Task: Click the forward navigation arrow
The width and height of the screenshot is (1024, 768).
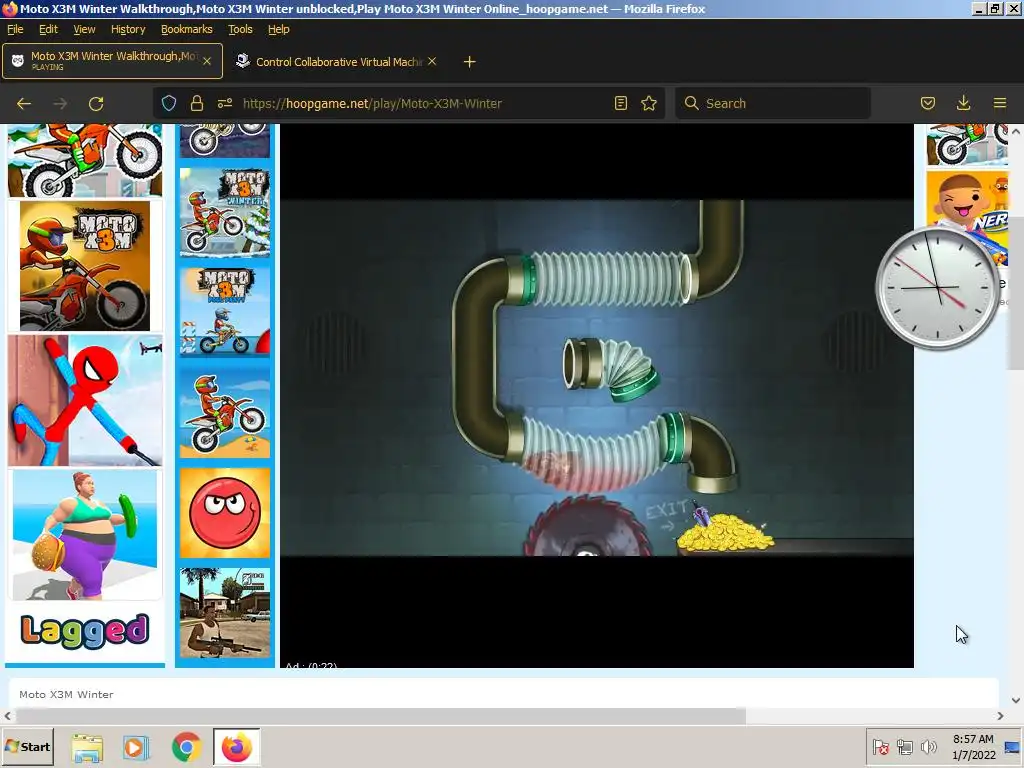Action: (x=60, y=104)
